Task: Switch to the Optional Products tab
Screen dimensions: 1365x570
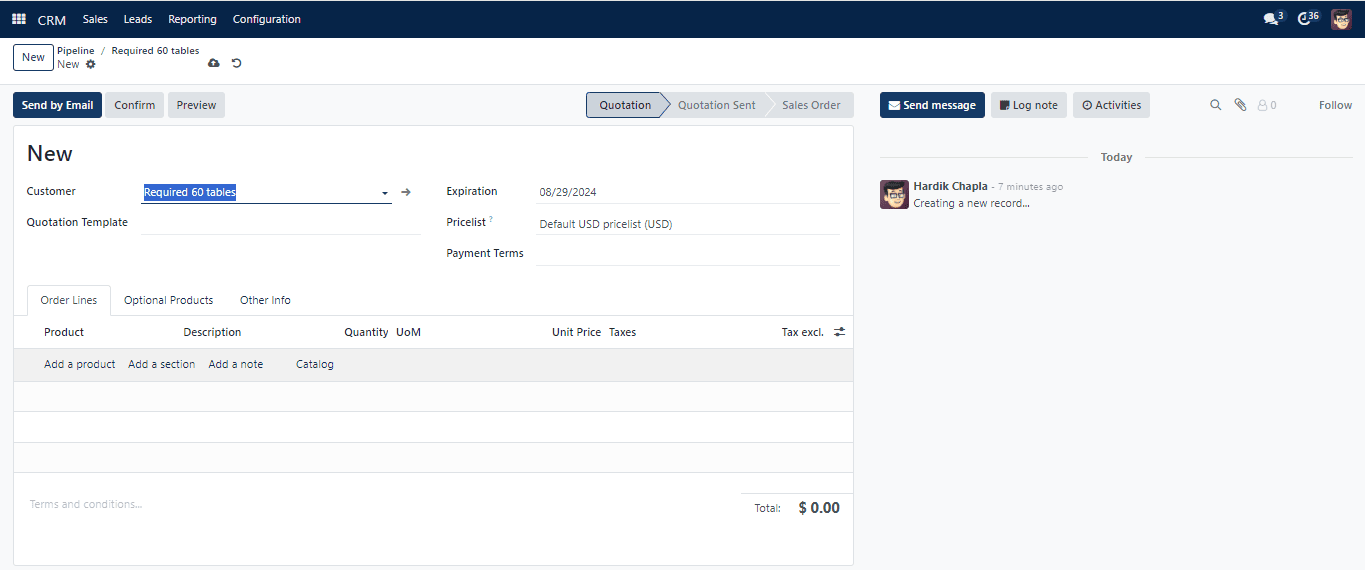Action: click(168, 300)
